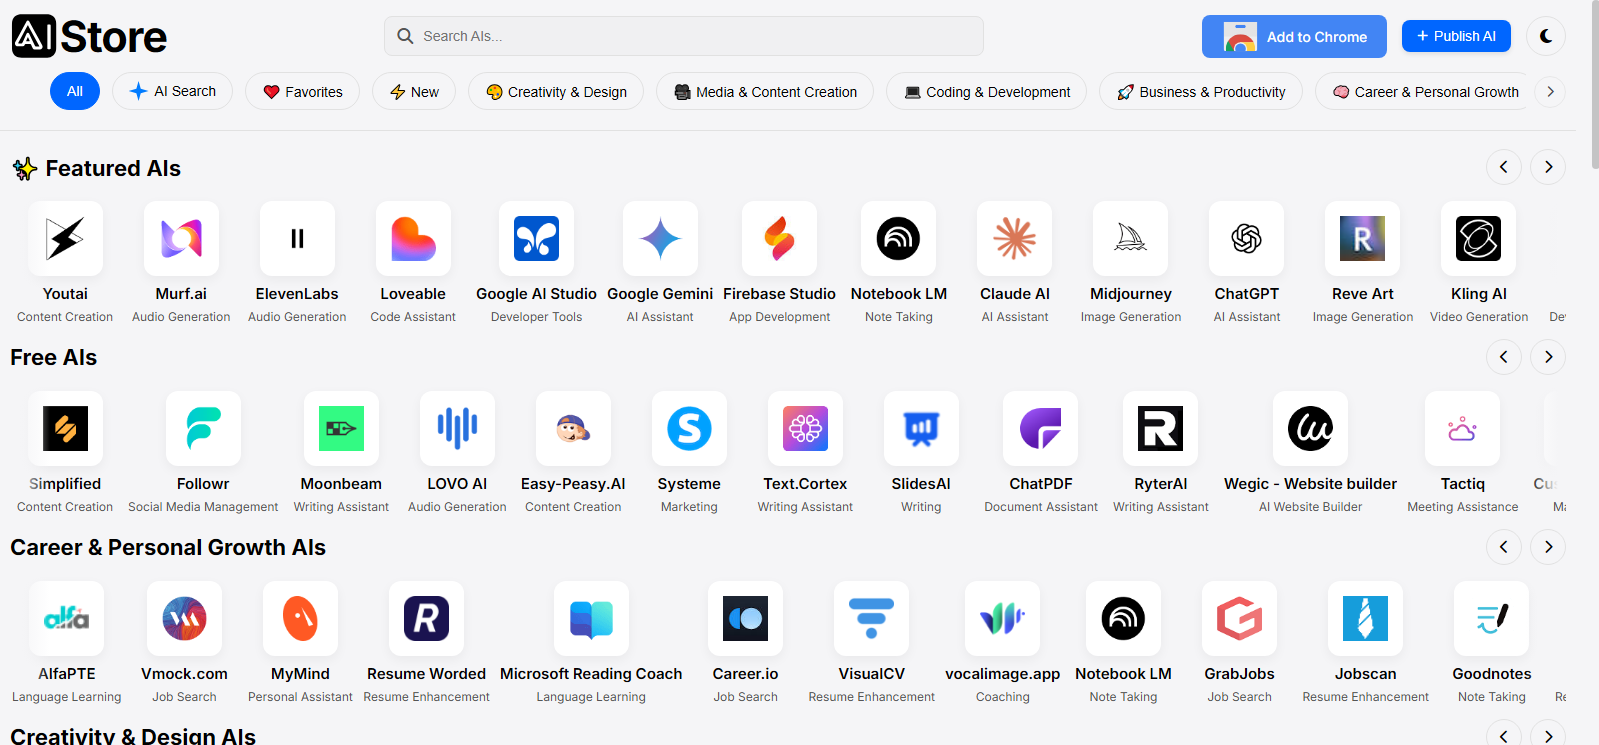Expand more categories with right chevron
The width and height of the screenshot is (1599, 745).
click(x=1550, y=91)
